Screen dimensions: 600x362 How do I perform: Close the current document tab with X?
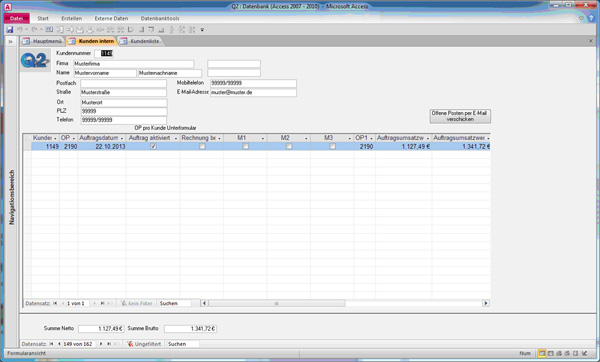(590, 41)
